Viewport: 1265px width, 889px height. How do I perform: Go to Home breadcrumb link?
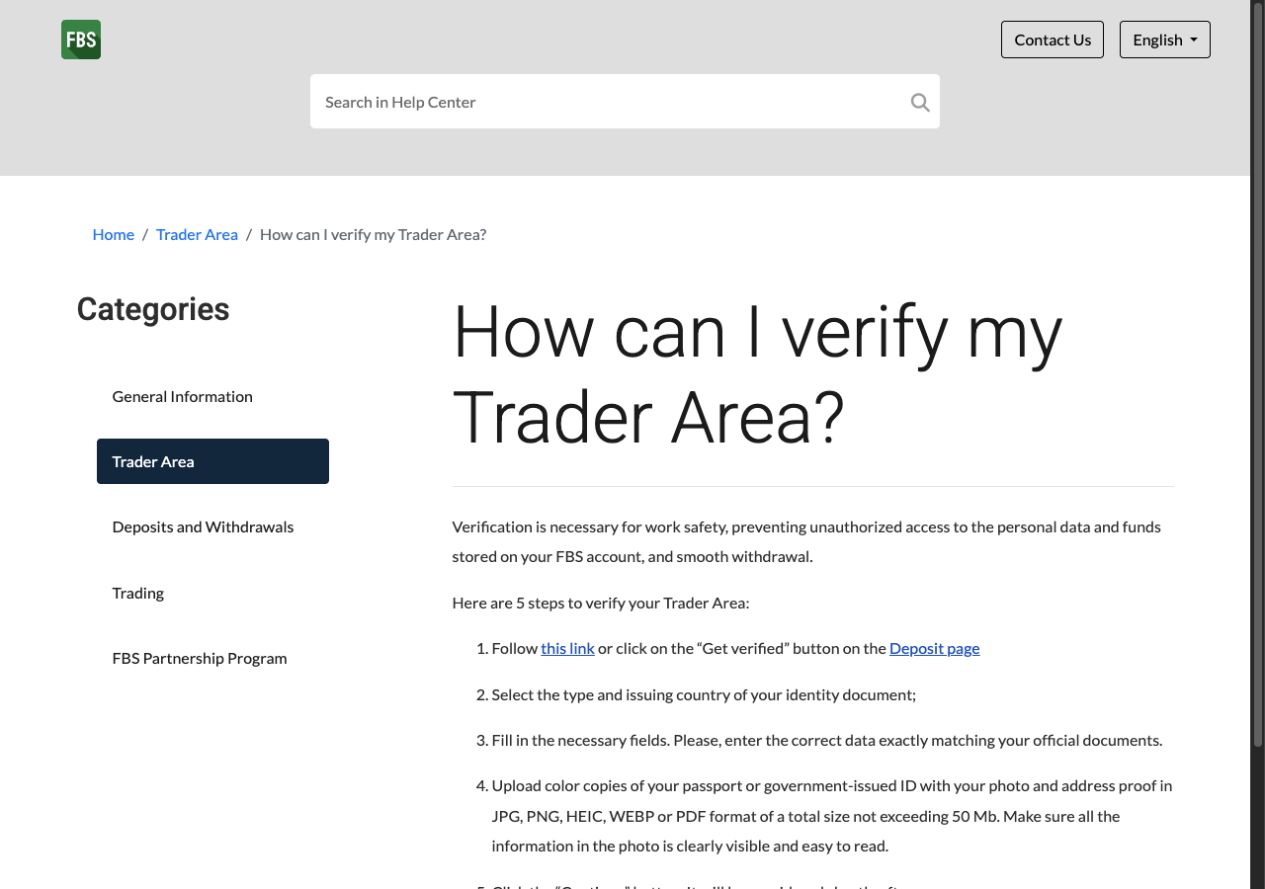pyautogui.click(x=113, y=235)
